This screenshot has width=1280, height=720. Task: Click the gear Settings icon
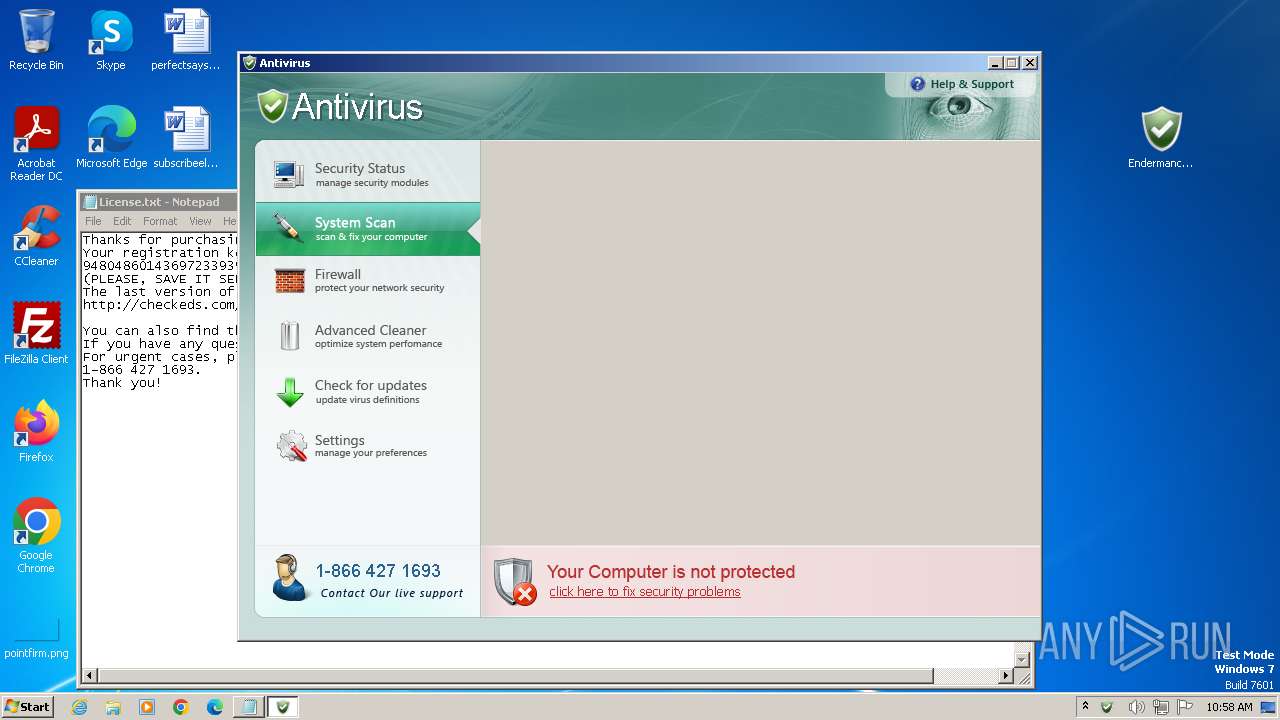(x=291, y=446)
